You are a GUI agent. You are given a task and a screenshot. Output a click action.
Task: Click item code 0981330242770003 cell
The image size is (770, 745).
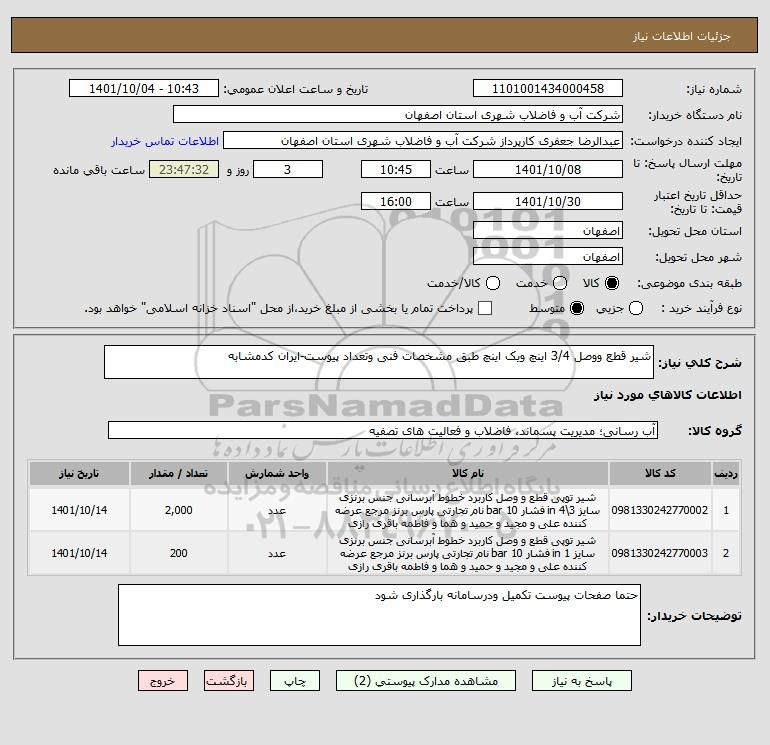point(660,553)
